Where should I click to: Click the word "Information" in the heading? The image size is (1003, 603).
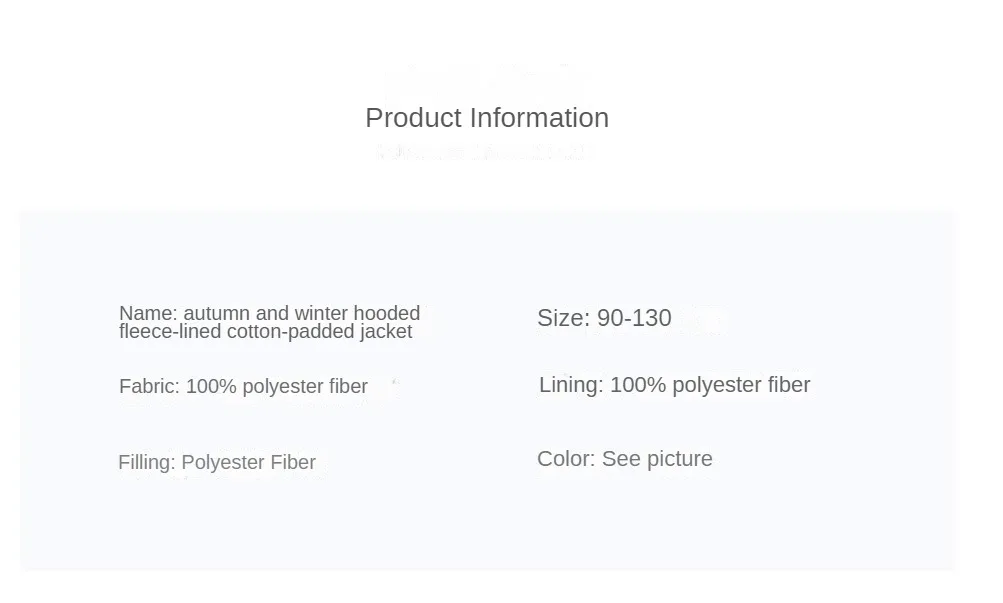pyautogui.click(x=539, y=118)
